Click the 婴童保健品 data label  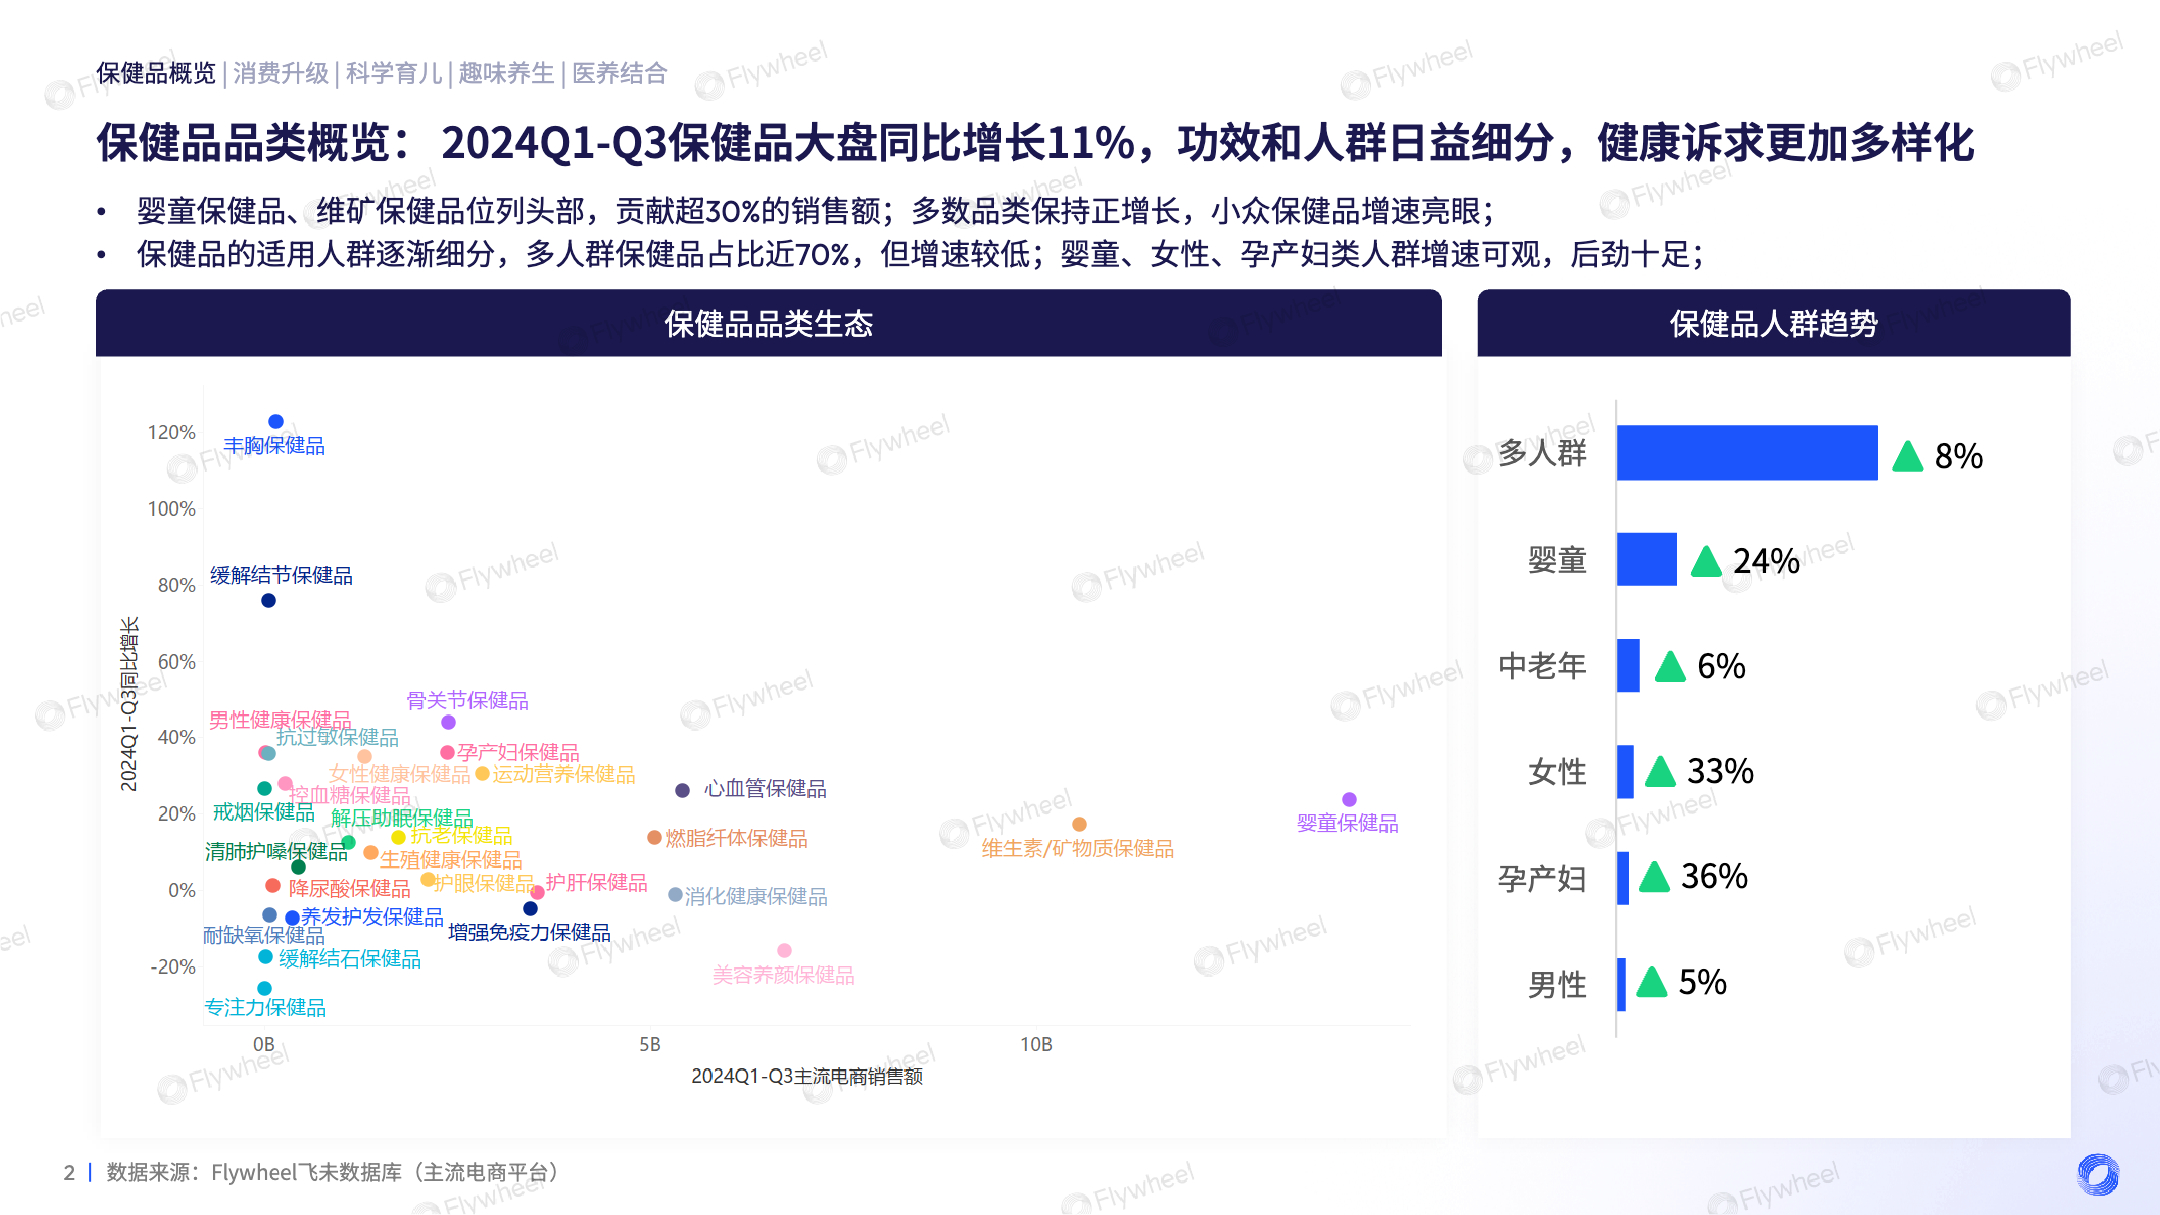pyautogui.click(x=1348, y=823)
